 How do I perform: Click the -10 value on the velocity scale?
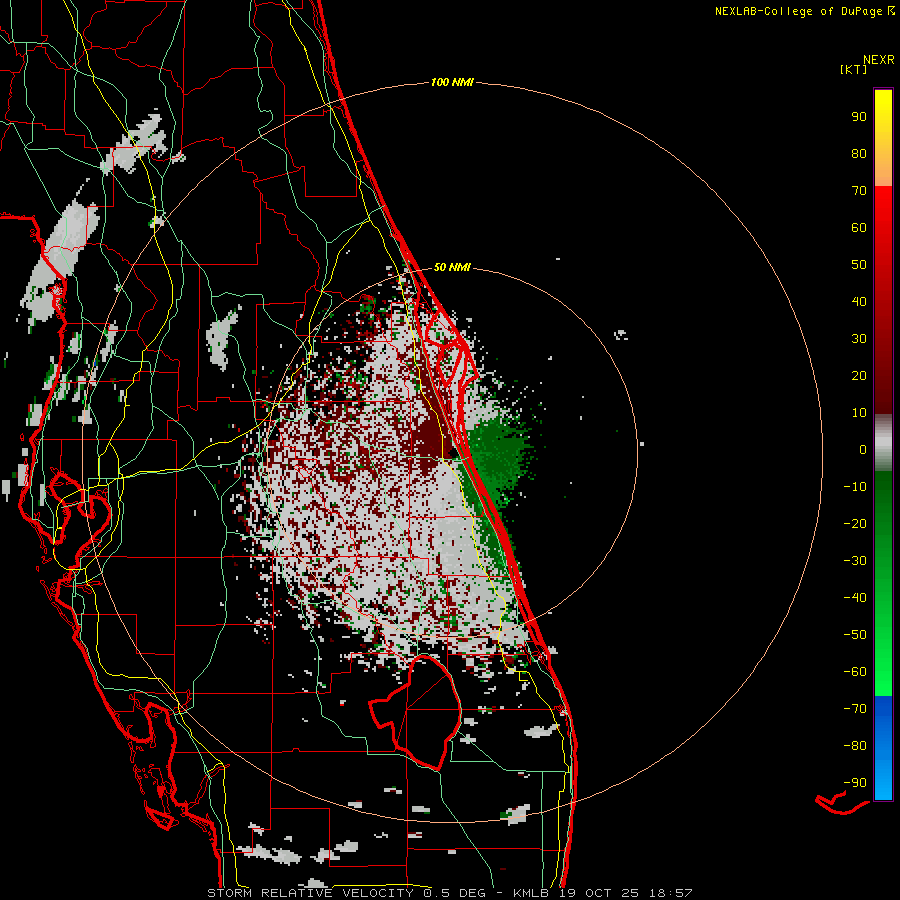(855, 487)
